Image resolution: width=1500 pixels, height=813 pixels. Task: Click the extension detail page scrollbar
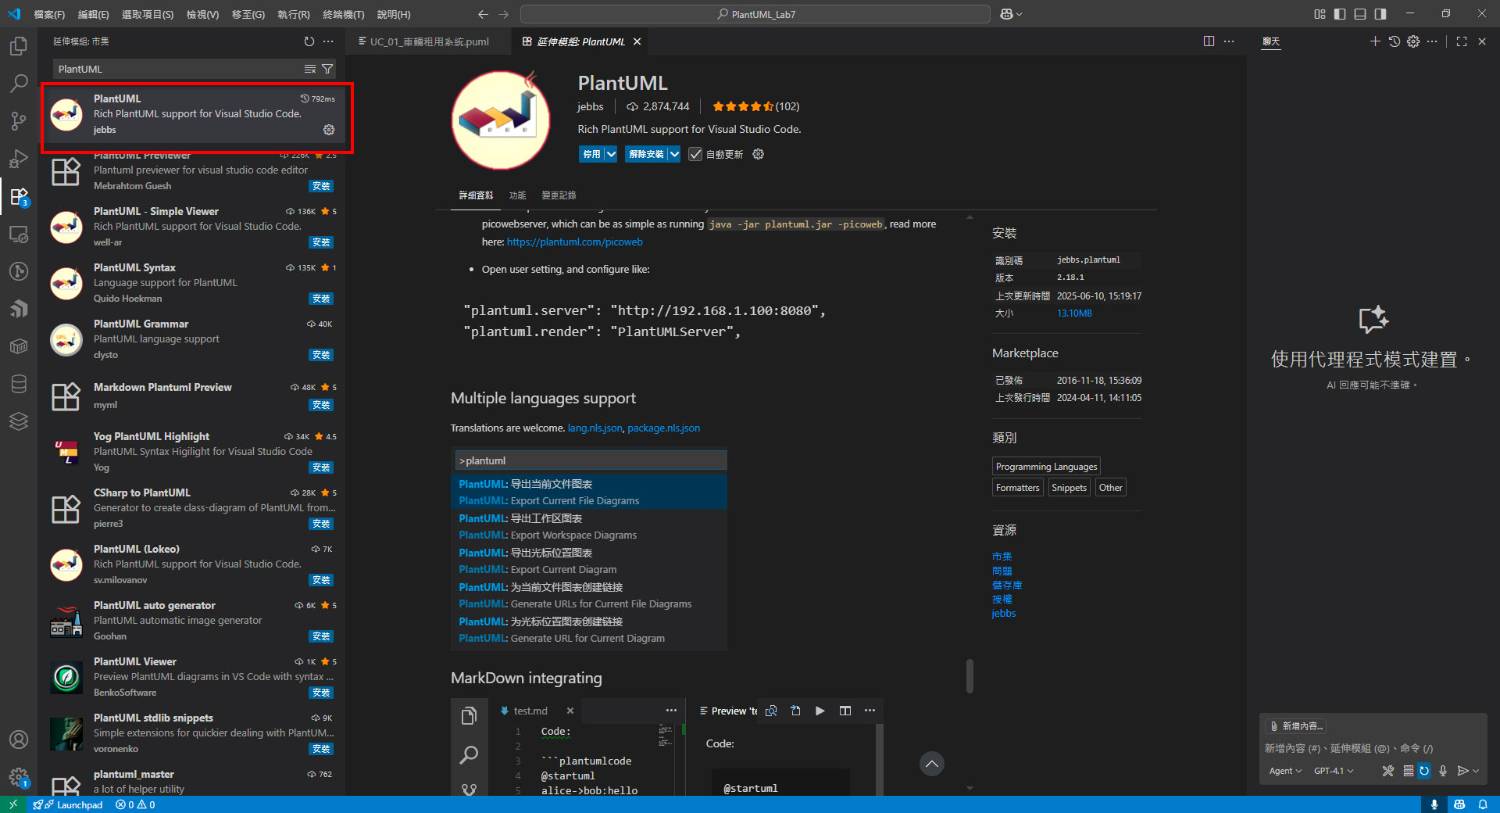tap(969, 675)
